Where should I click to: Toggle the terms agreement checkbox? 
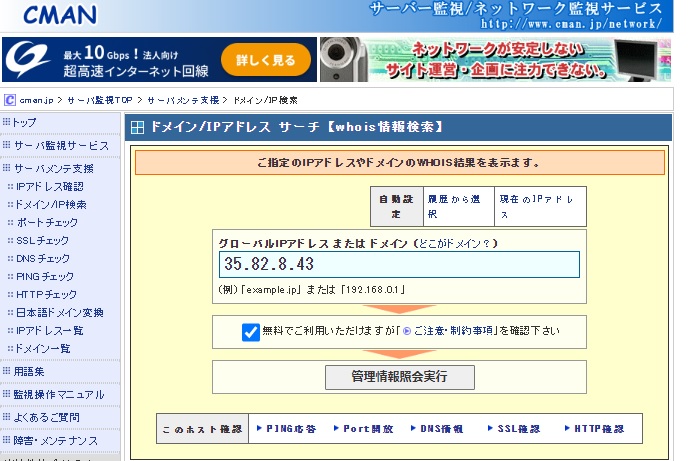(x=251, y=332)
